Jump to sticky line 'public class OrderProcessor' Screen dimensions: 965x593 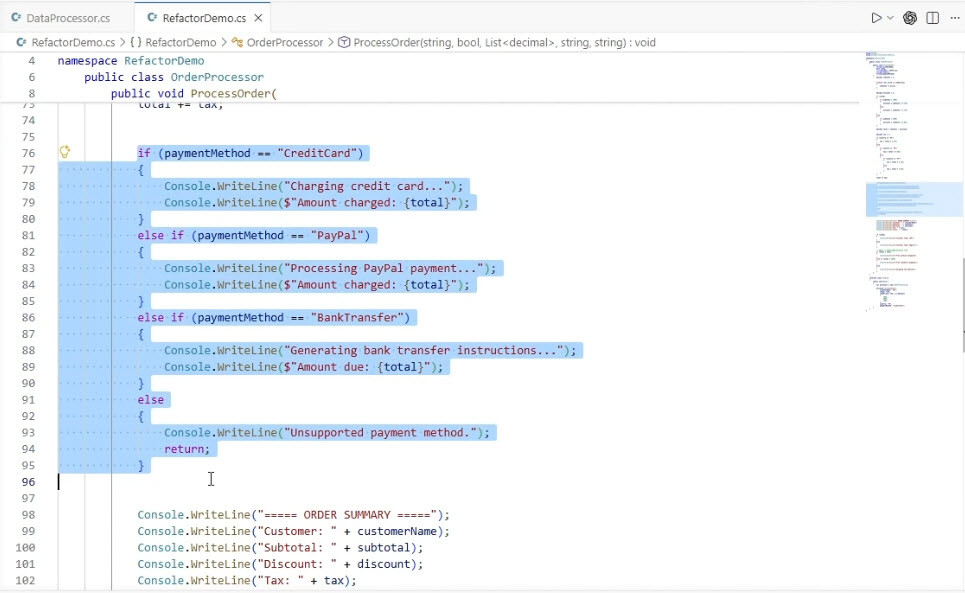coord(174,77)
